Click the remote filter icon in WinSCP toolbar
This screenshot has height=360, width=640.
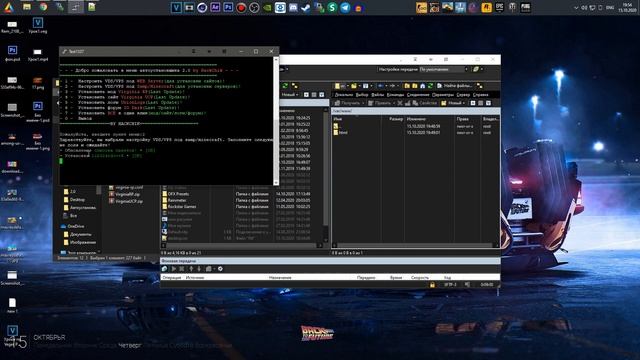coord(366,86)
